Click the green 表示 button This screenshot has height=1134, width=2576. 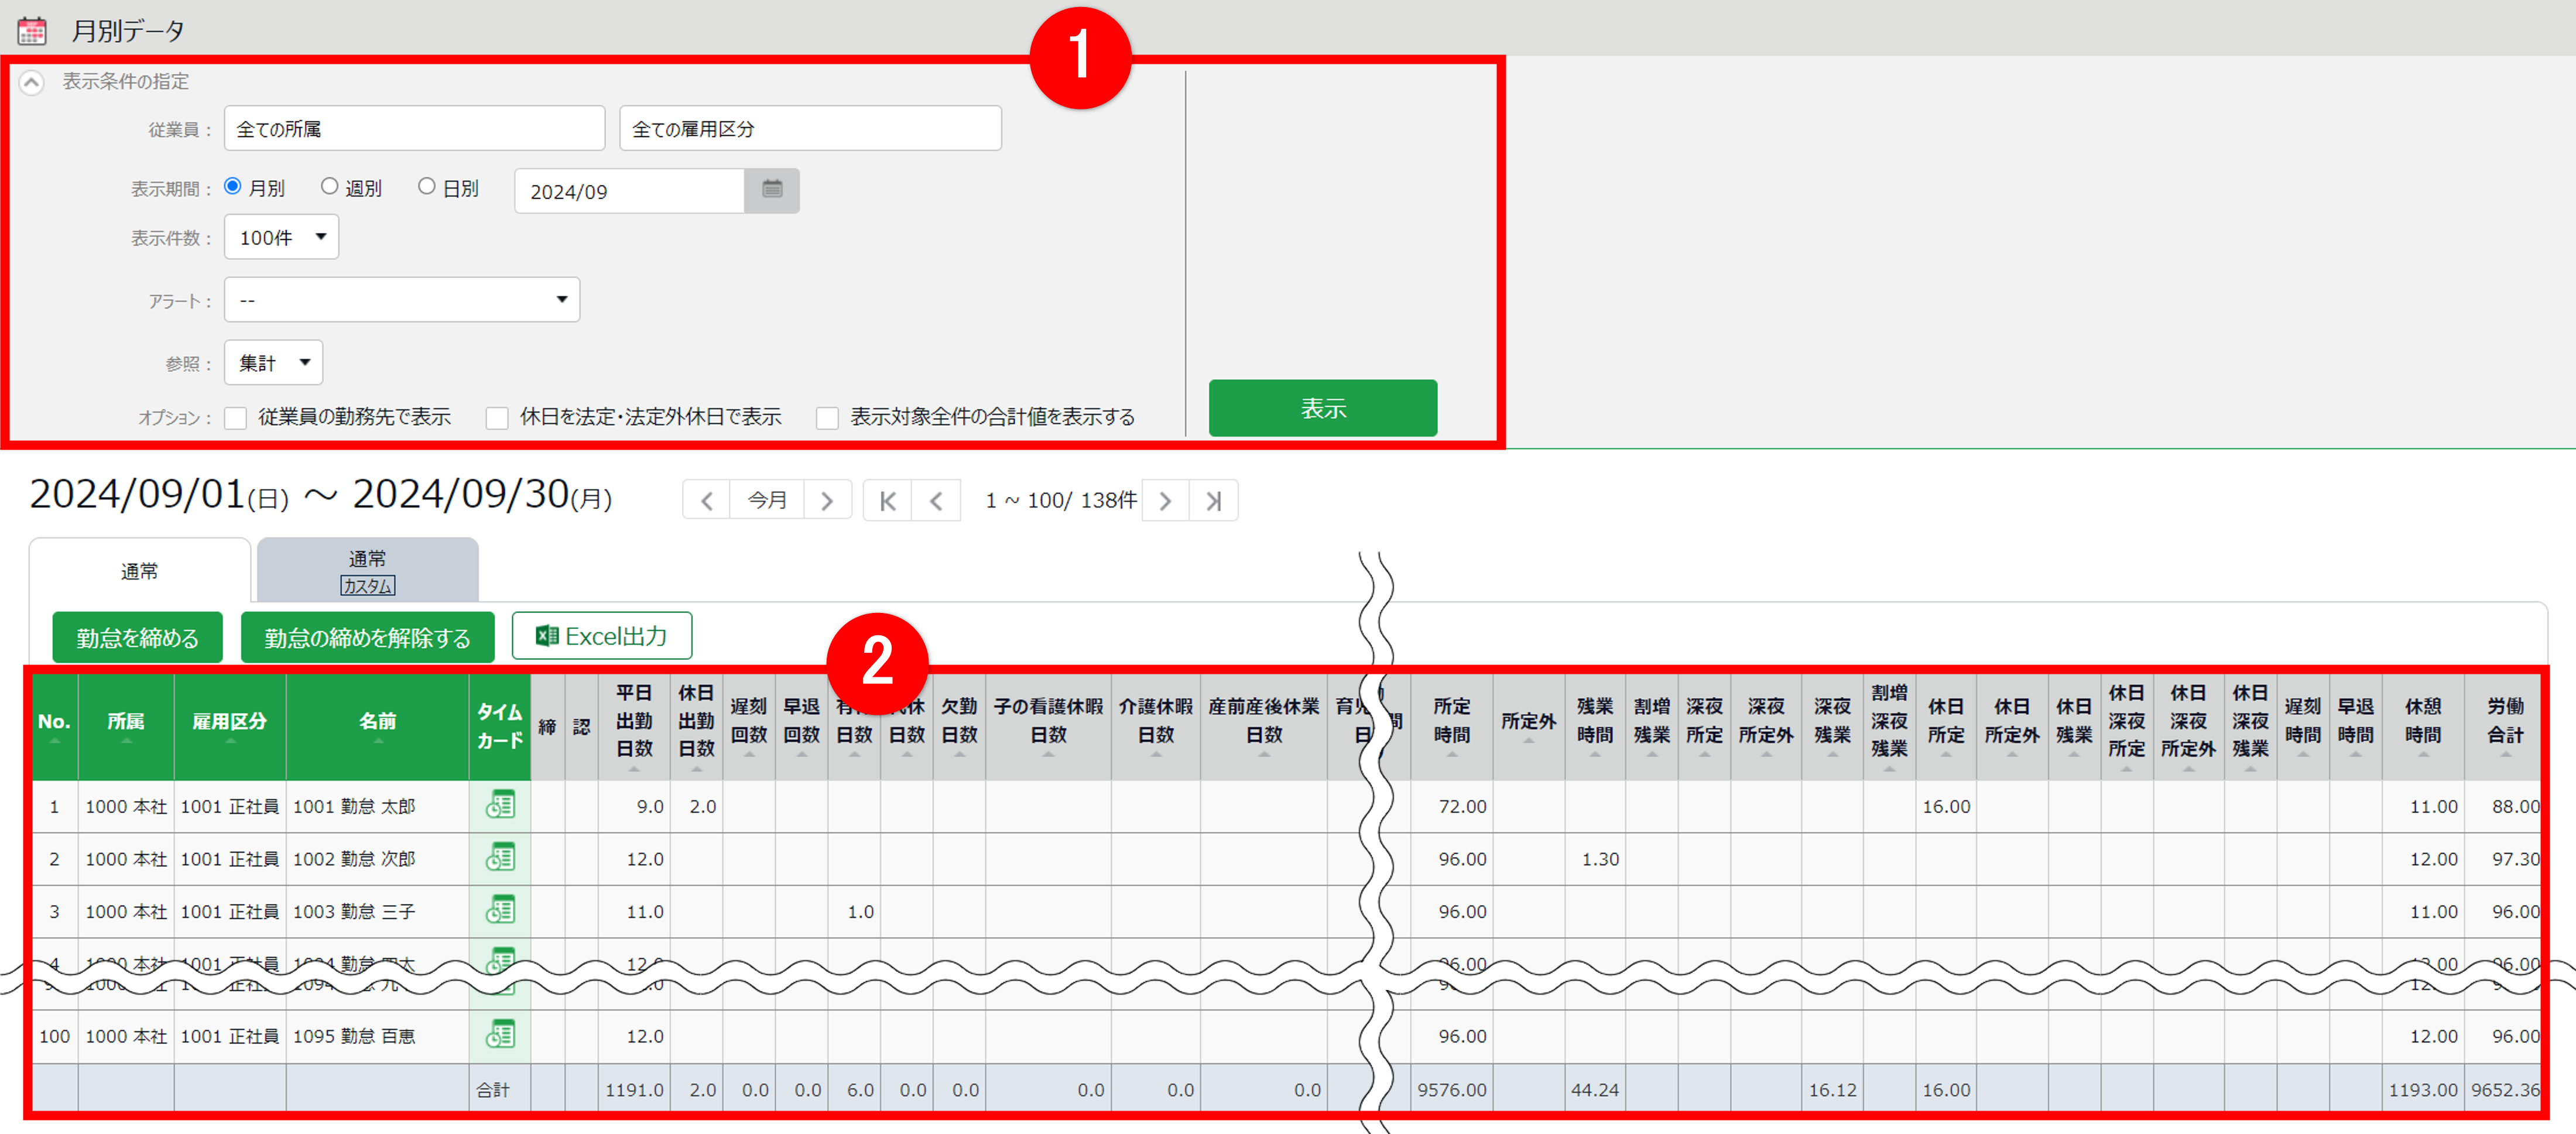[x=1322, y=408]
